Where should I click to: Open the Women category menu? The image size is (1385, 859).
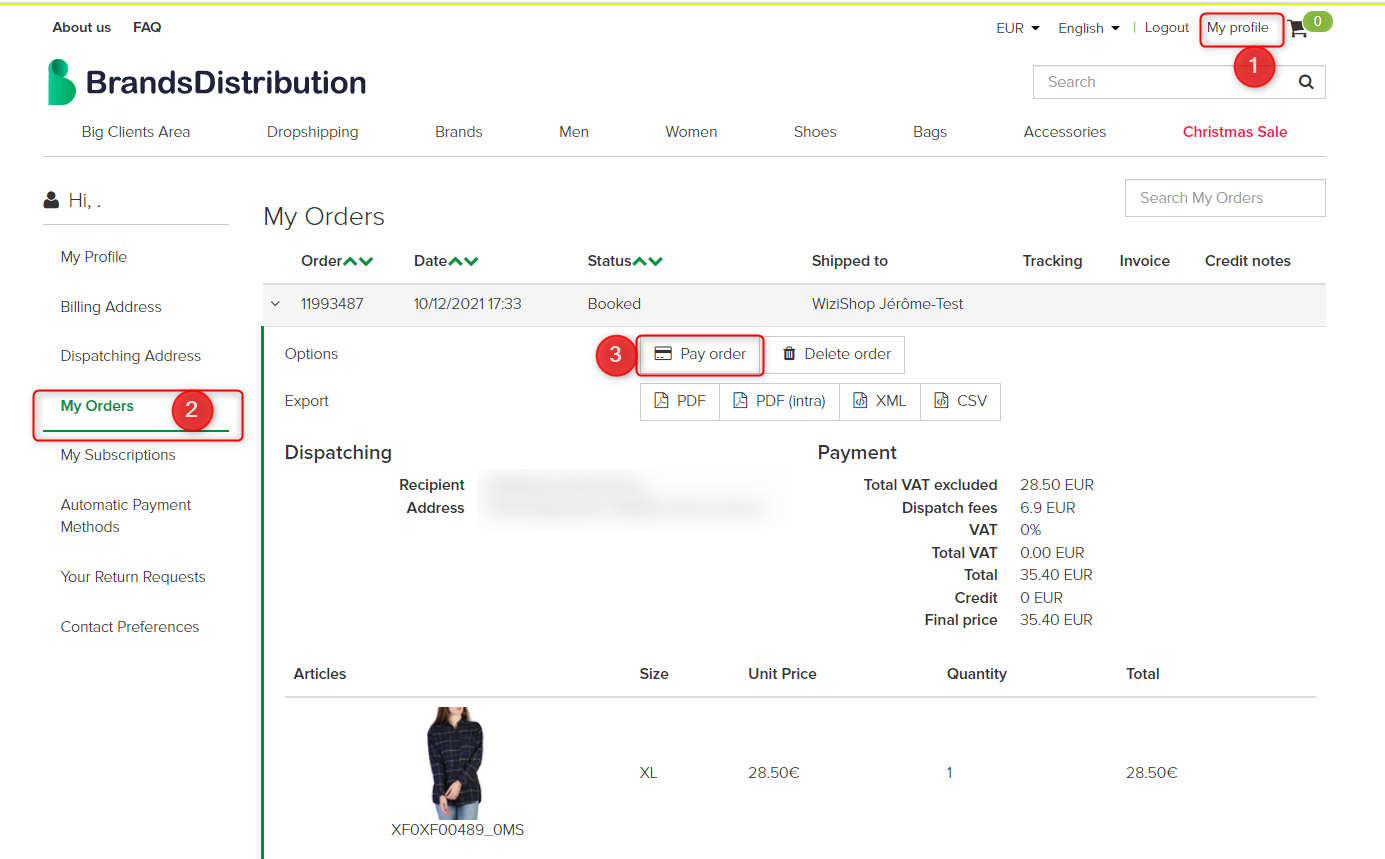[x=691, y=132]
